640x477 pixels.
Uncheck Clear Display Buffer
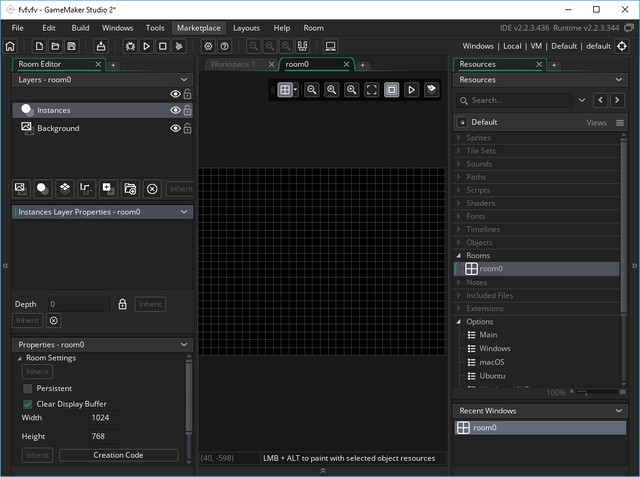click(28, 404)
